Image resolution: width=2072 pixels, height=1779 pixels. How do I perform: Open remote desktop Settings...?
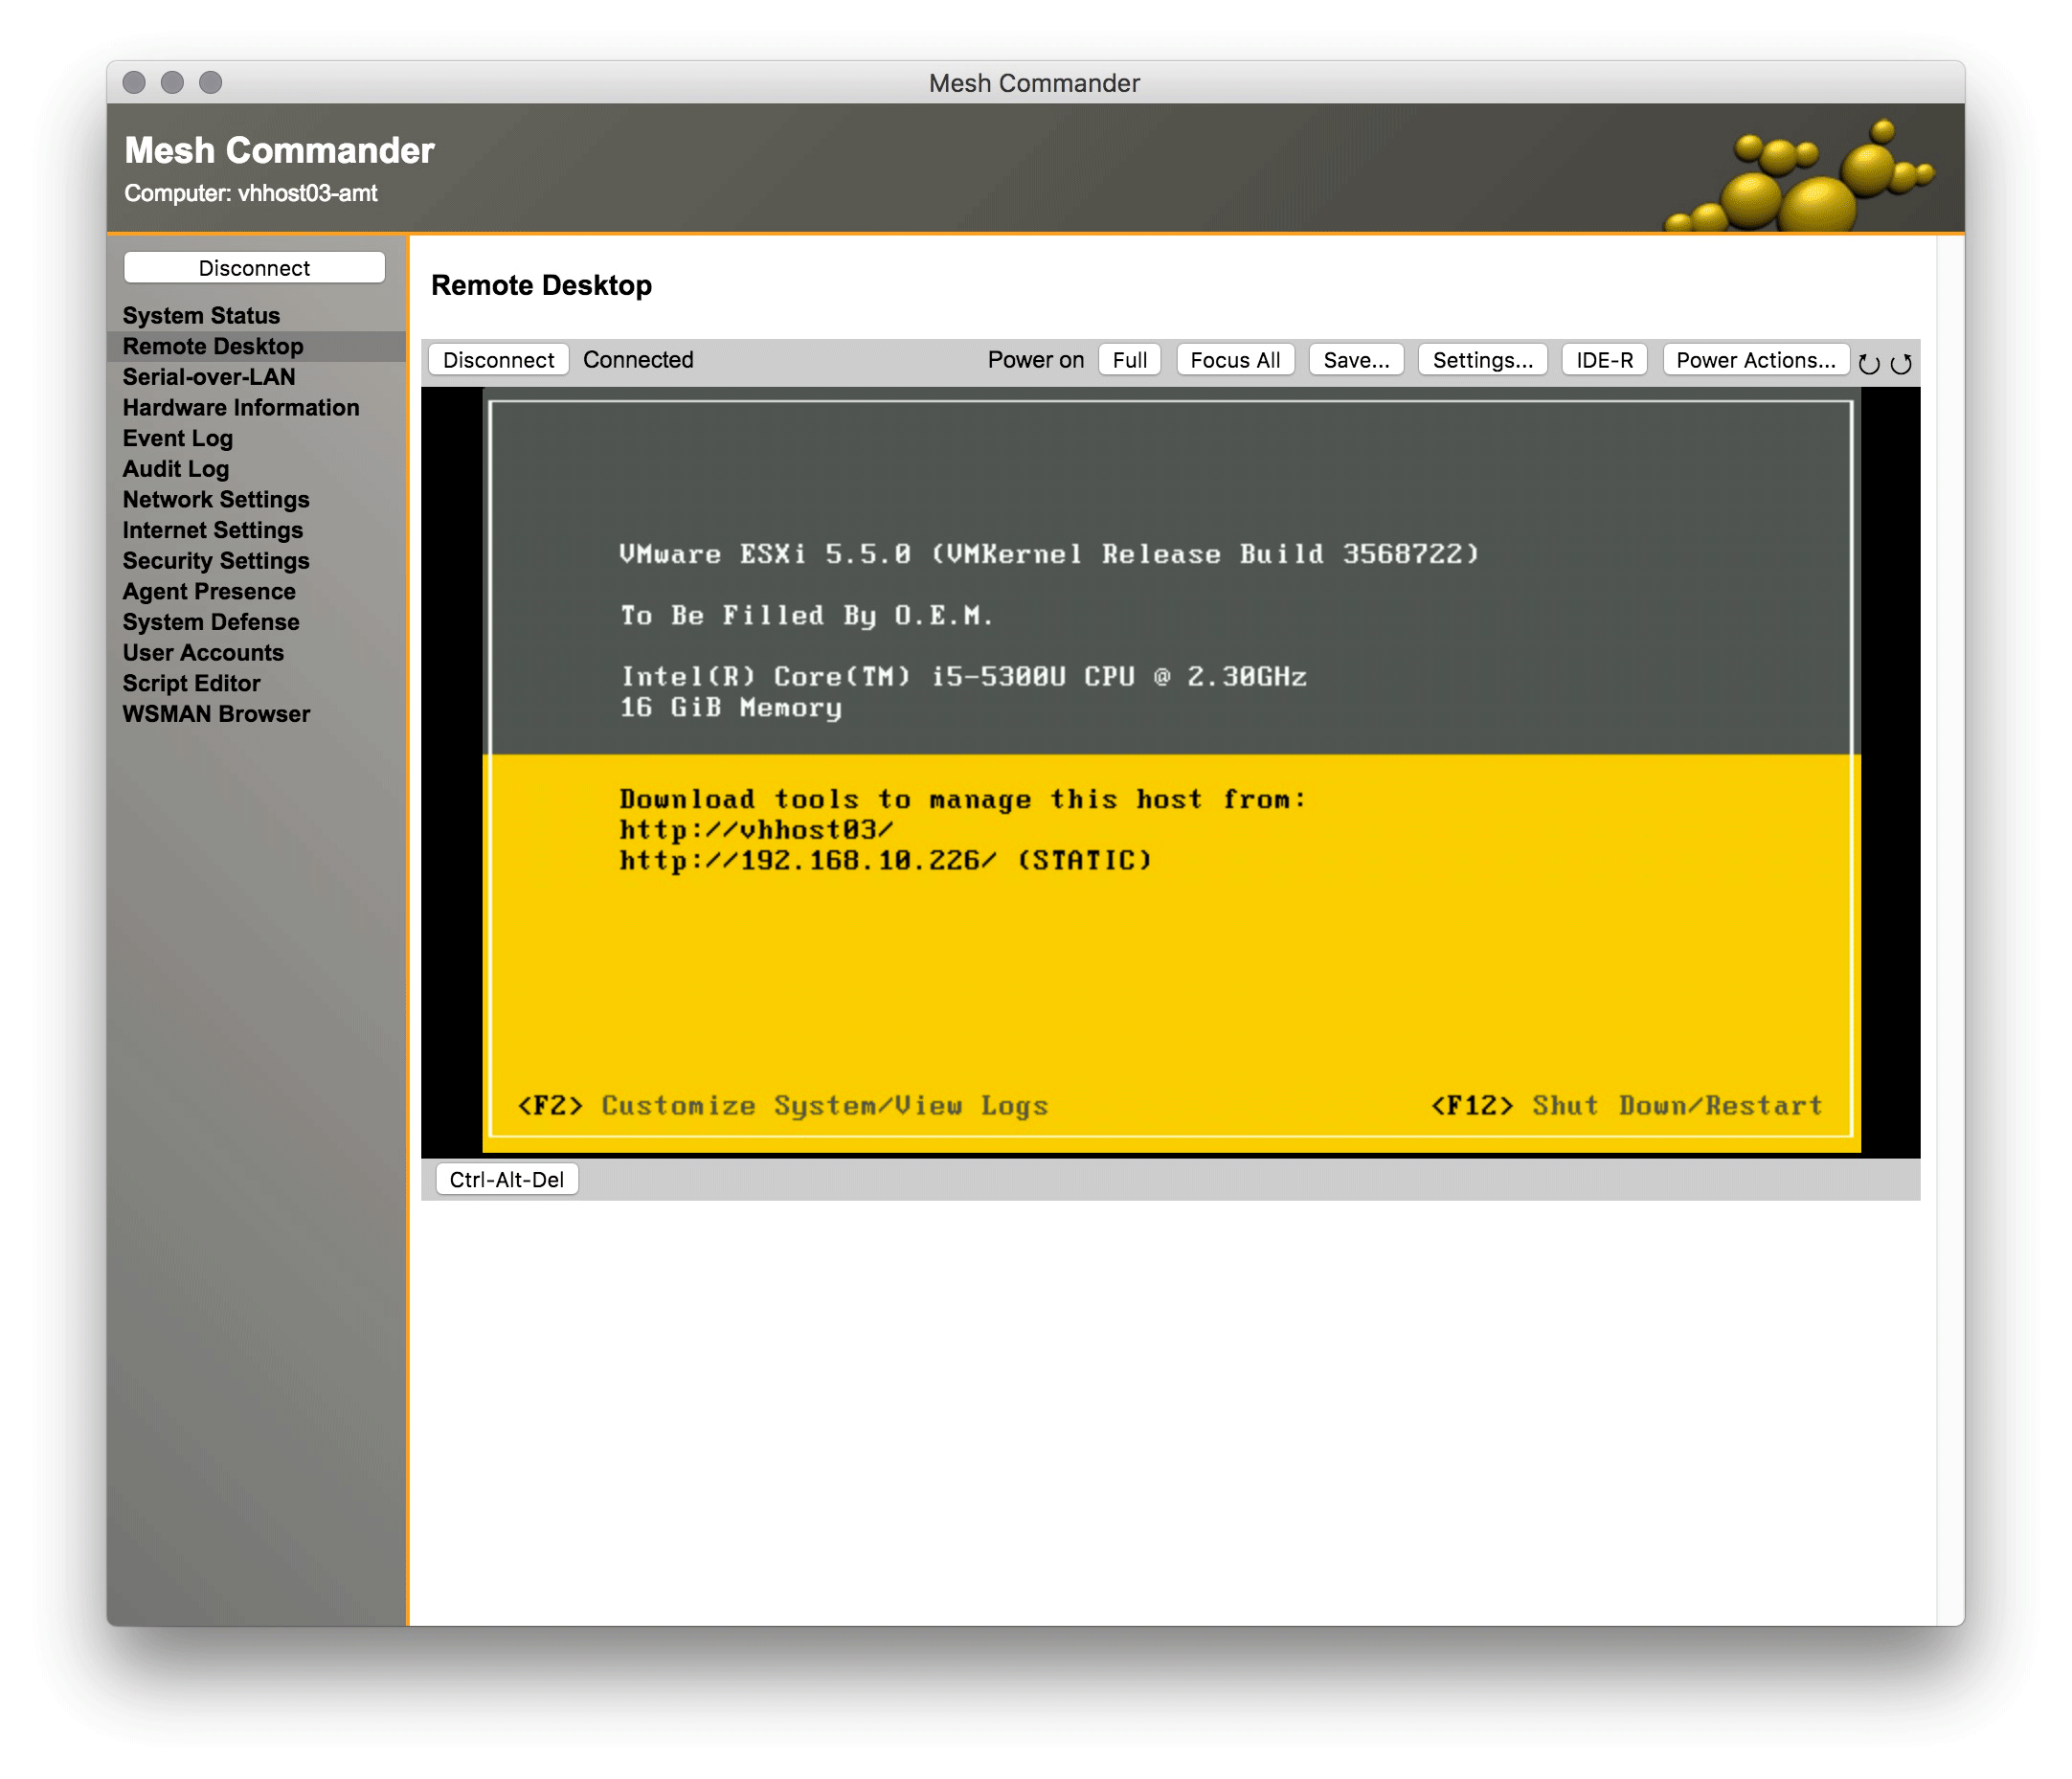(x=1482, y=360)
